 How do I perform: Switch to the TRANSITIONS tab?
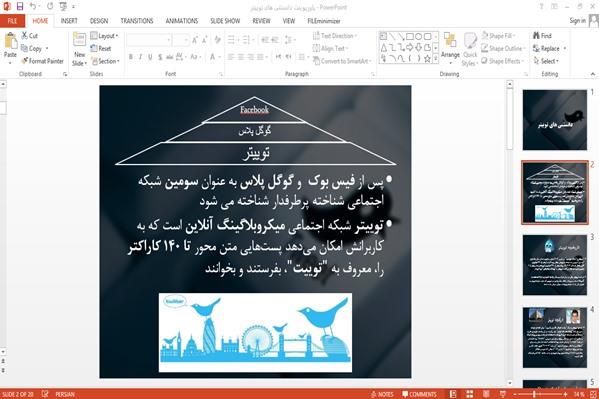tap(137, 21)
